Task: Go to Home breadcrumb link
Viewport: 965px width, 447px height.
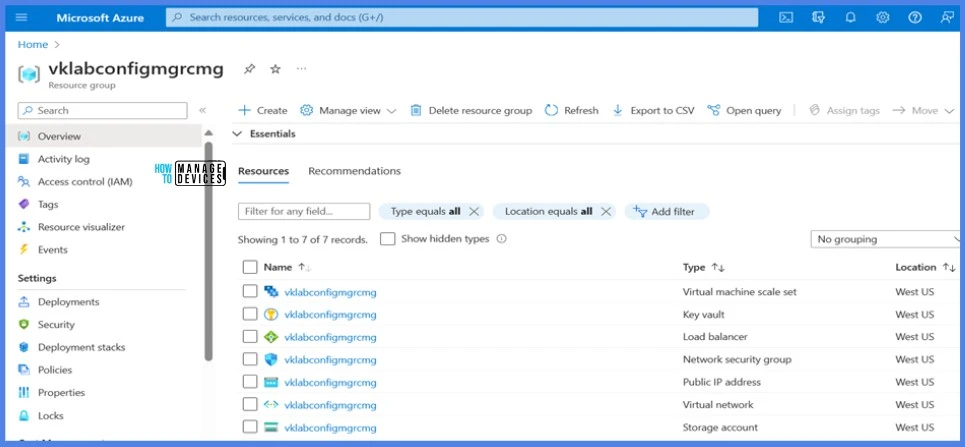Action: coord(33,44)
